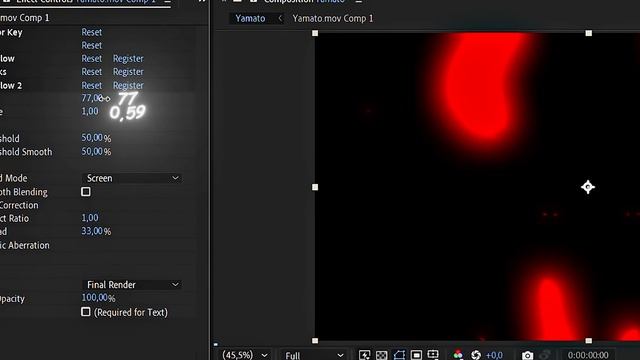Viewport: 640px width, 360px height.
Task: Click Reset in the Glow row
Action: (x=91, y=59)
